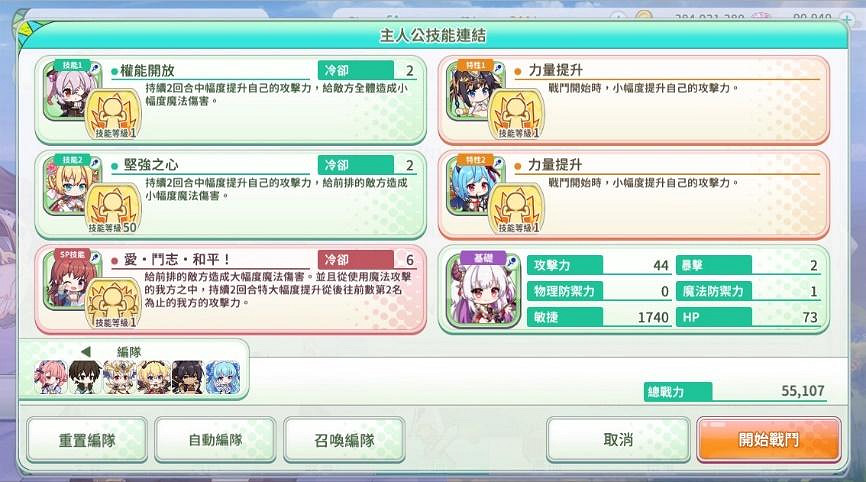Start battle with 開始戰鬥 button
Image resolution: width=866 pixels, height=482 pixels.
pos(769,439)
